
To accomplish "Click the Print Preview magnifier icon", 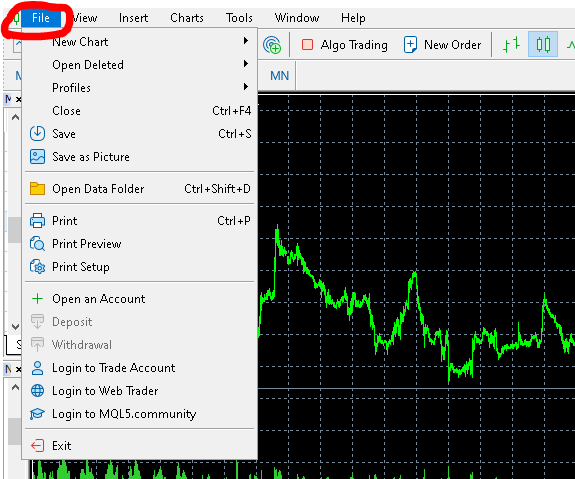I will [x=37, y=244].
